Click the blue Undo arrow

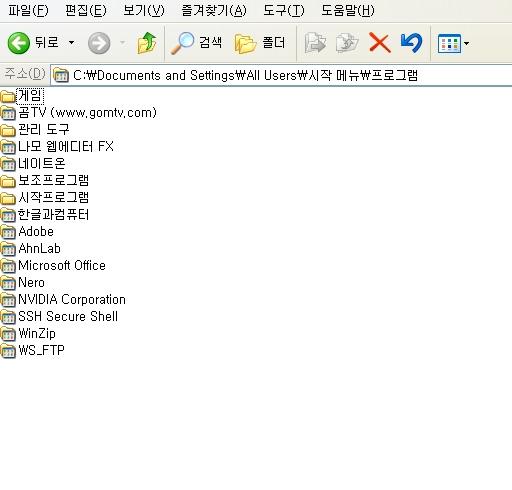[412, 43]
